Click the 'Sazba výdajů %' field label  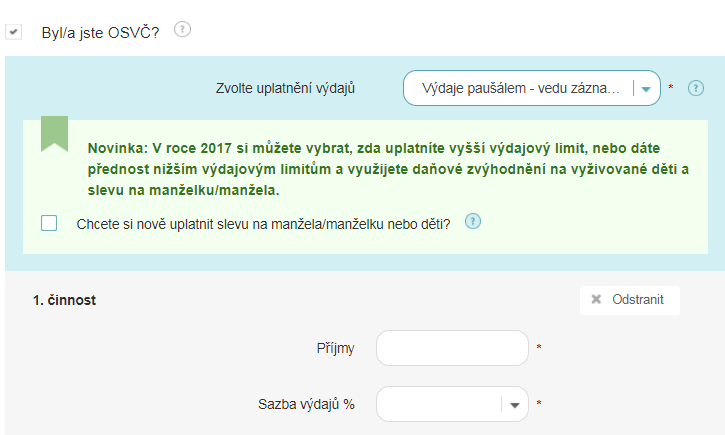click(307, 404)
